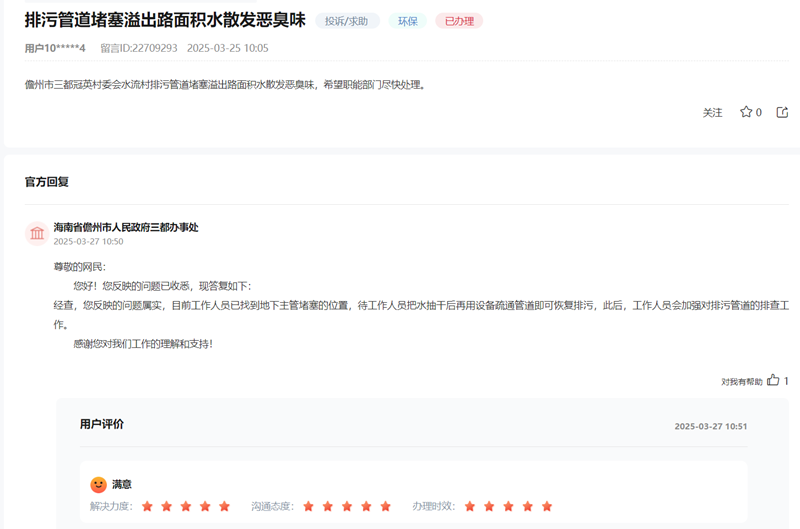Click the fifth star of 解决力度 rating
800x529 pixels.
[224, 506]
